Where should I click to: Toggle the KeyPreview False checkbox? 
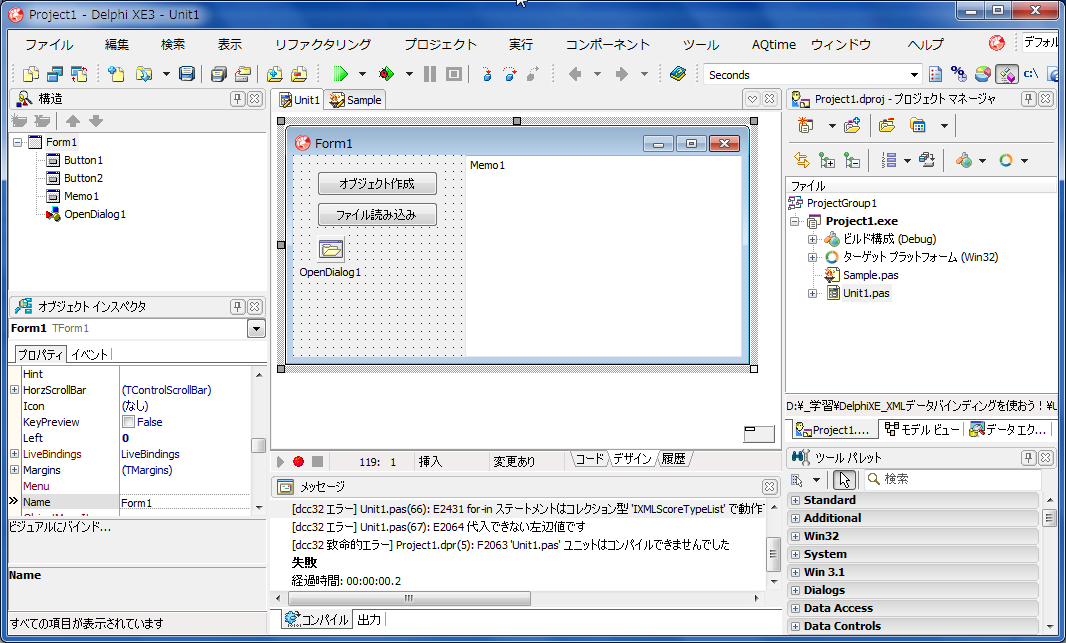[128, 422]
